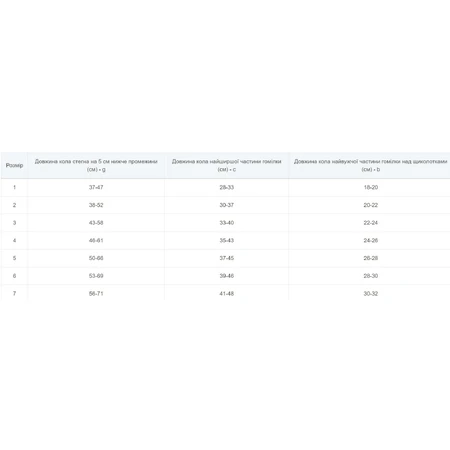Click the "39-46" calf value cell
Screen dimensions: 450x450
(x=227, y=276)
